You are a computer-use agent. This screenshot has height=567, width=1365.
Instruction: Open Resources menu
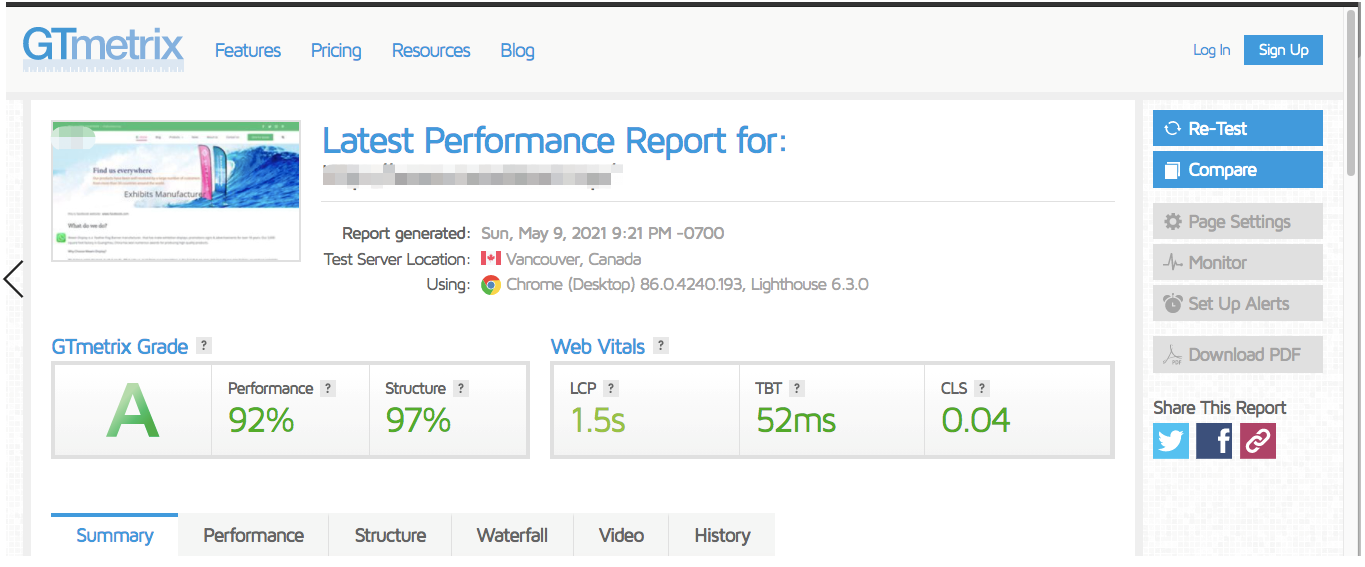(431, 50)
